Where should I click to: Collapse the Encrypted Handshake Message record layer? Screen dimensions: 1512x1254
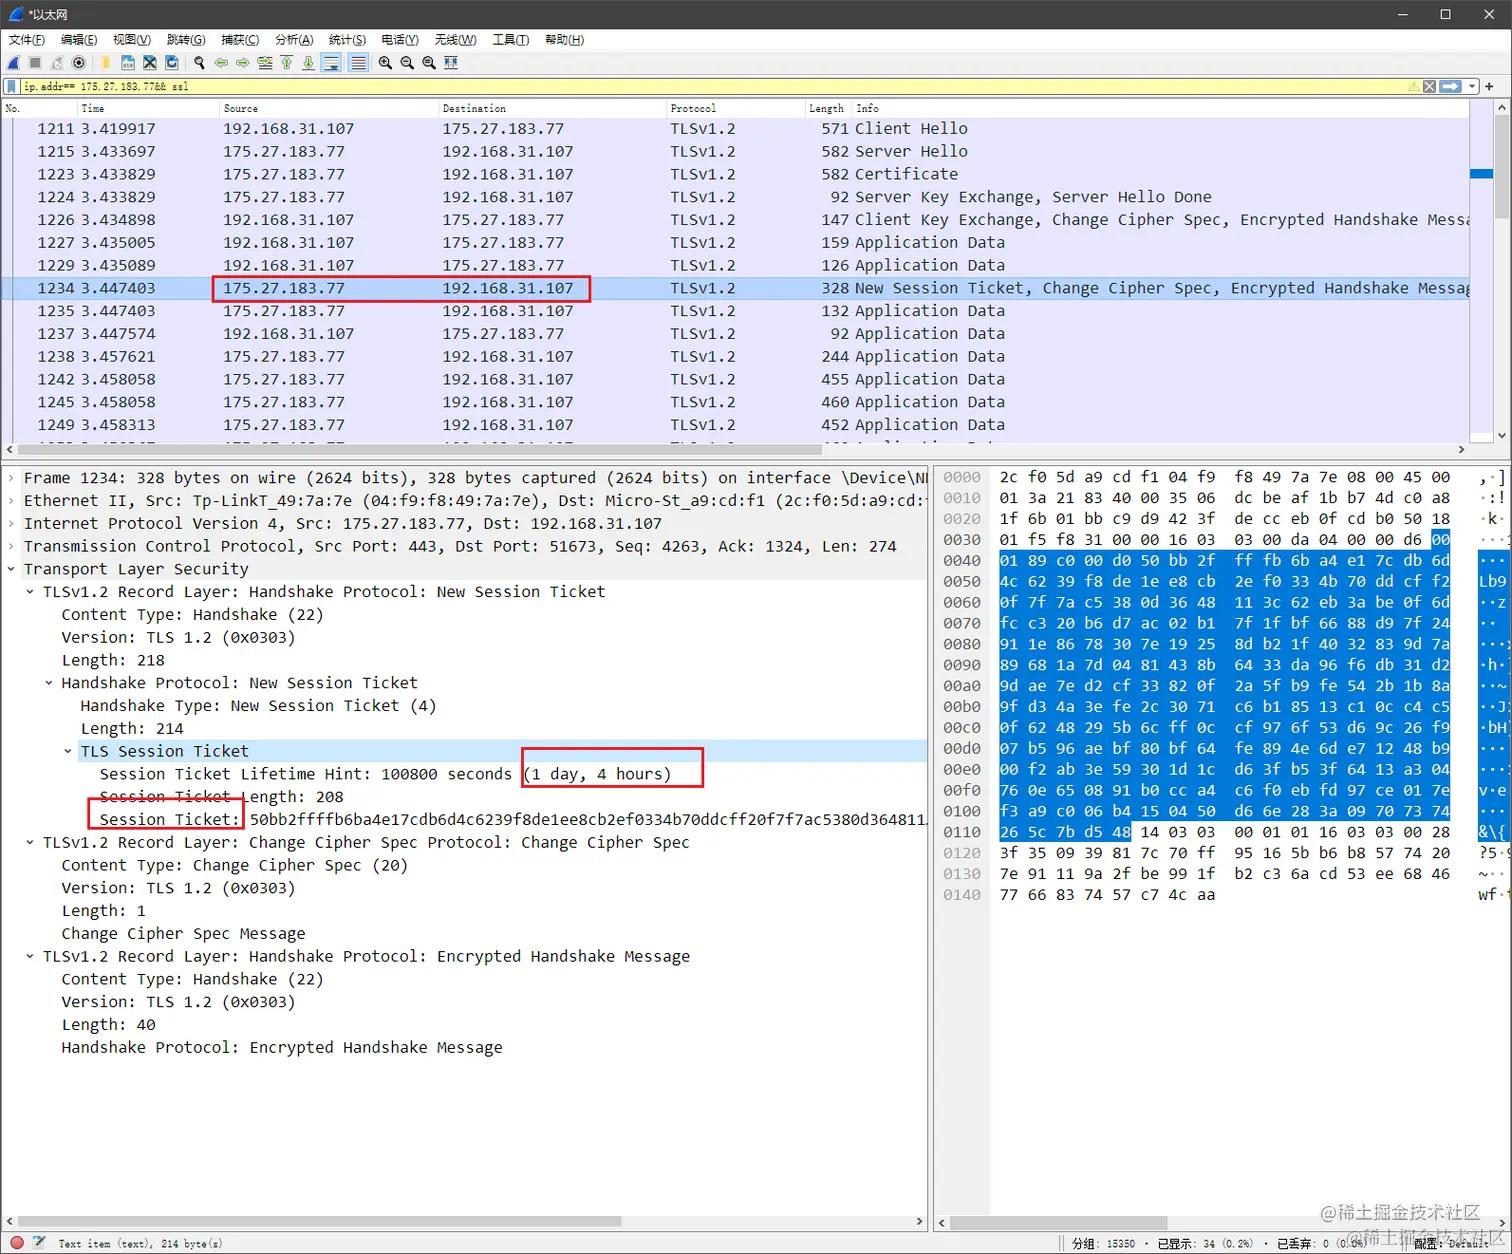coord(30,957)
